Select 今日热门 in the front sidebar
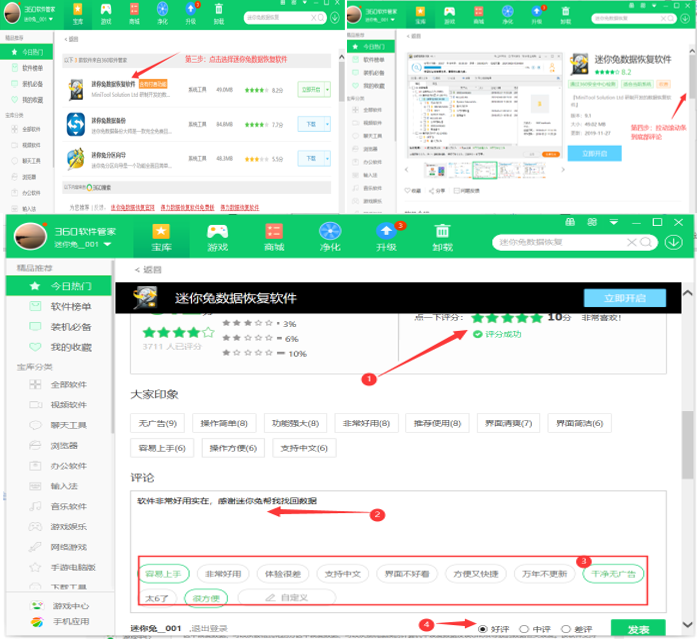699x639 pixels. point(58,286)
